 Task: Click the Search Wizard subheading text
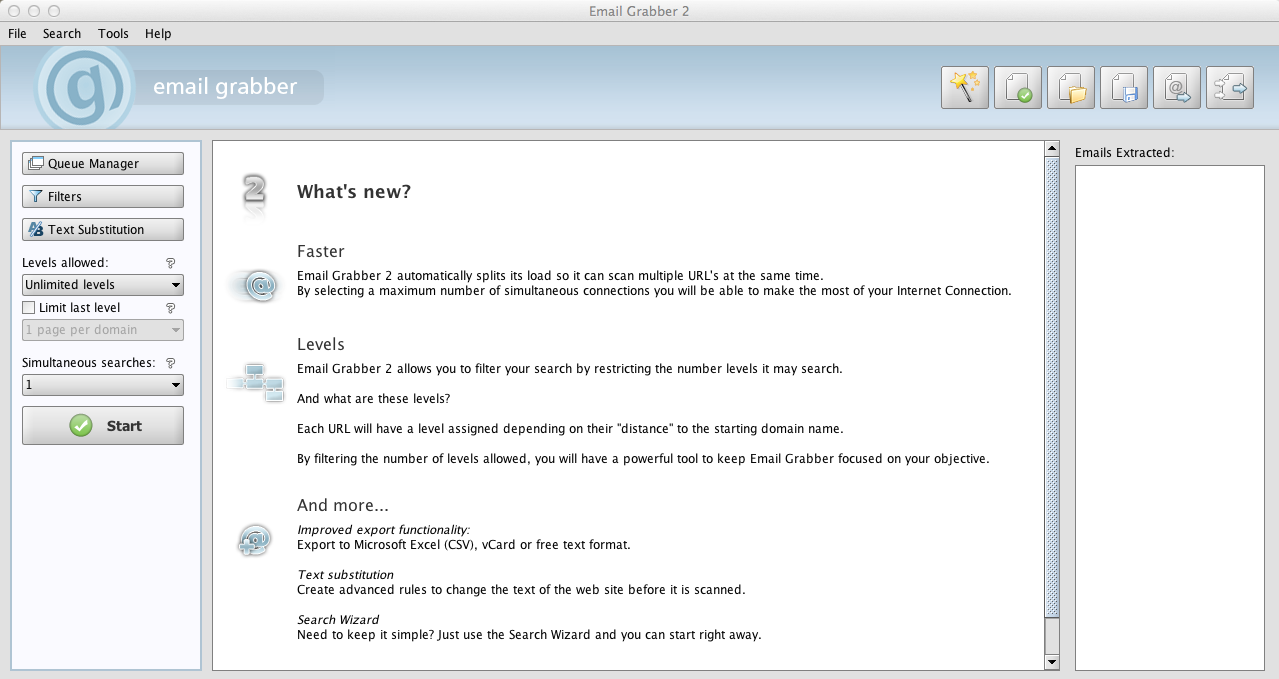point(338,620)
